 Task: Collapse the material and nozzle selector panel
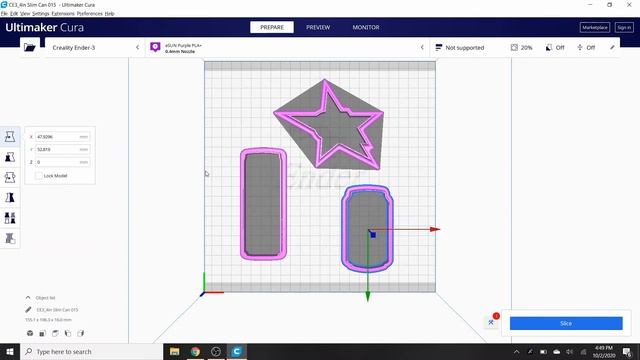coord(422,47)
